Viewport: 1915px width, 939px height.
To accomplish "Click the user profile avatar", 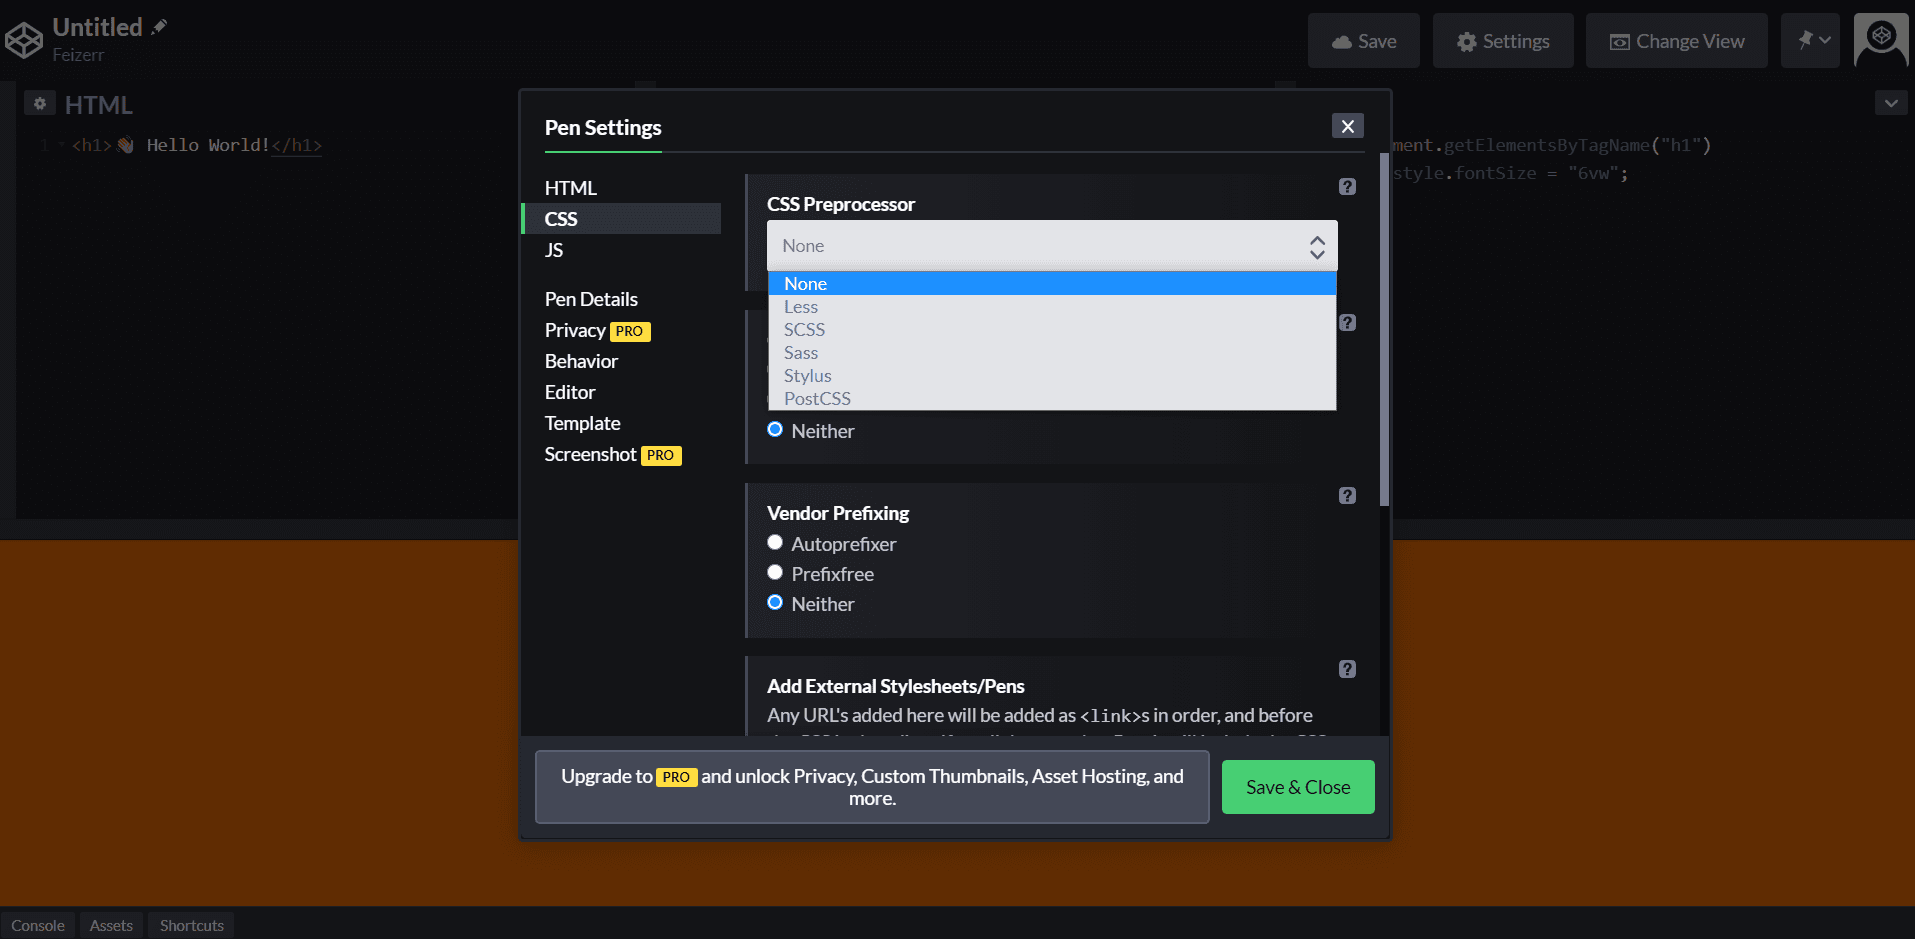I will click(x=1880, y=41).
